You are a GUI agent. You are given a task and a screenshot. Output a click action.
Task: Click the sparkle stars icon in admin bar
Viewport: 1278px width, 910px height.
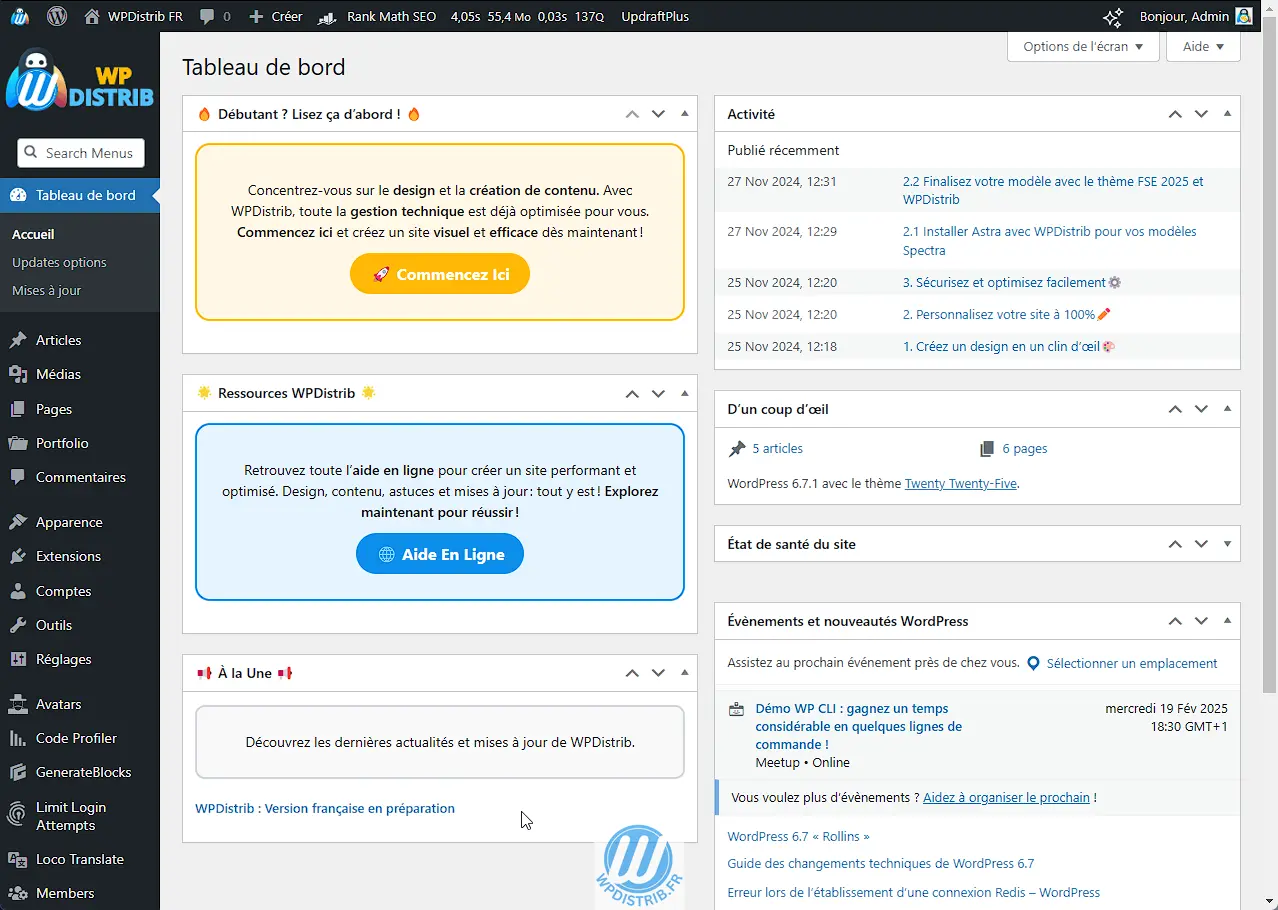1112,16
